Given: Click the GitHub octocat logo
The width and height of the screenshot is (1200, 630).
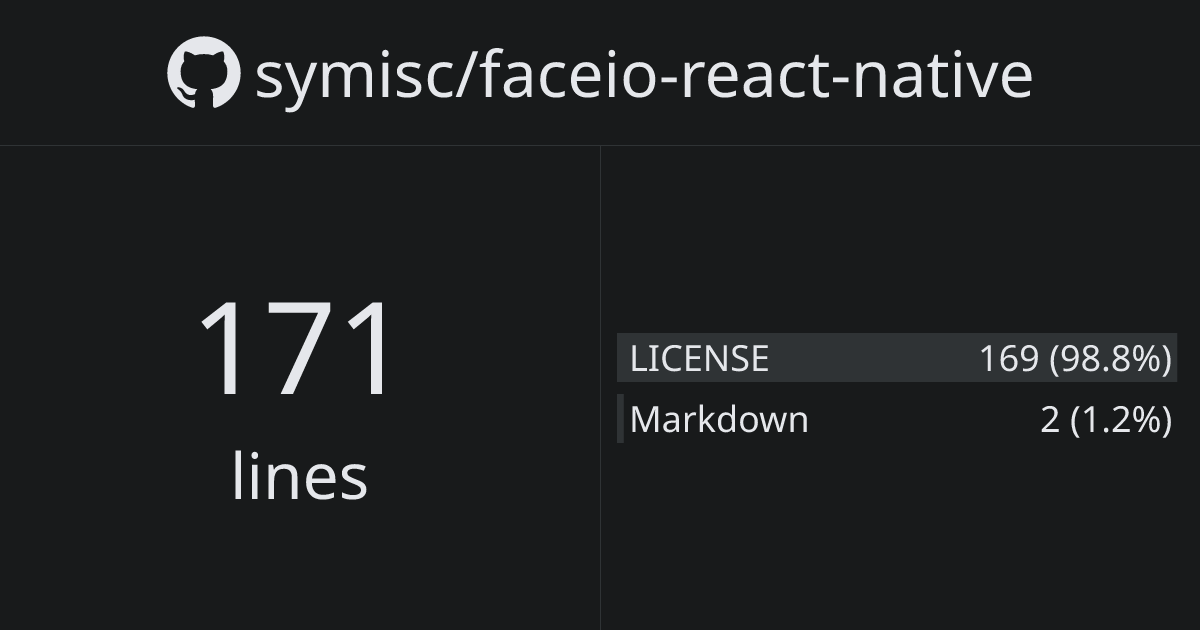Looking at the screenshot, I should pyautogui.click(x=204, y=73).
